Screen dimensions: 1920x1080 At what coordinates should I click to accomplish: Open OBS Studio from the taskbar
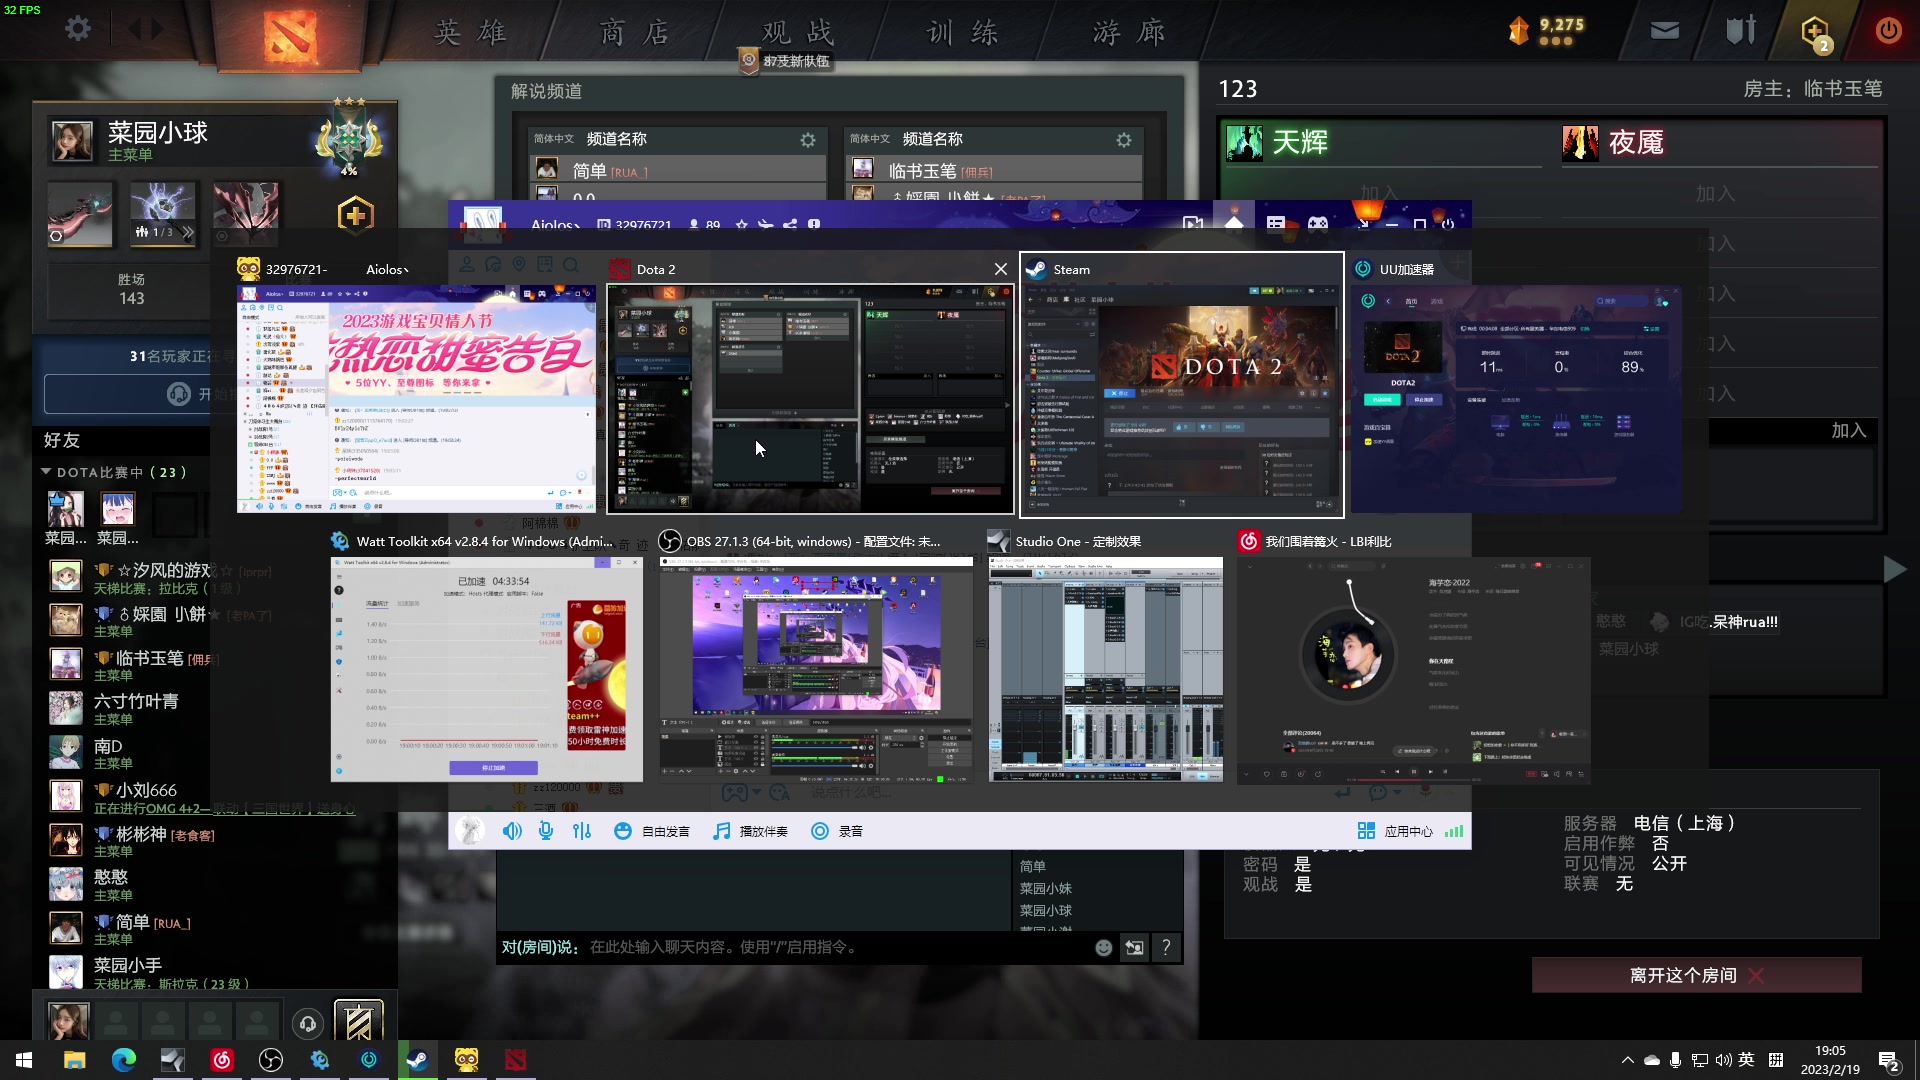click(x=271, y=1060)
